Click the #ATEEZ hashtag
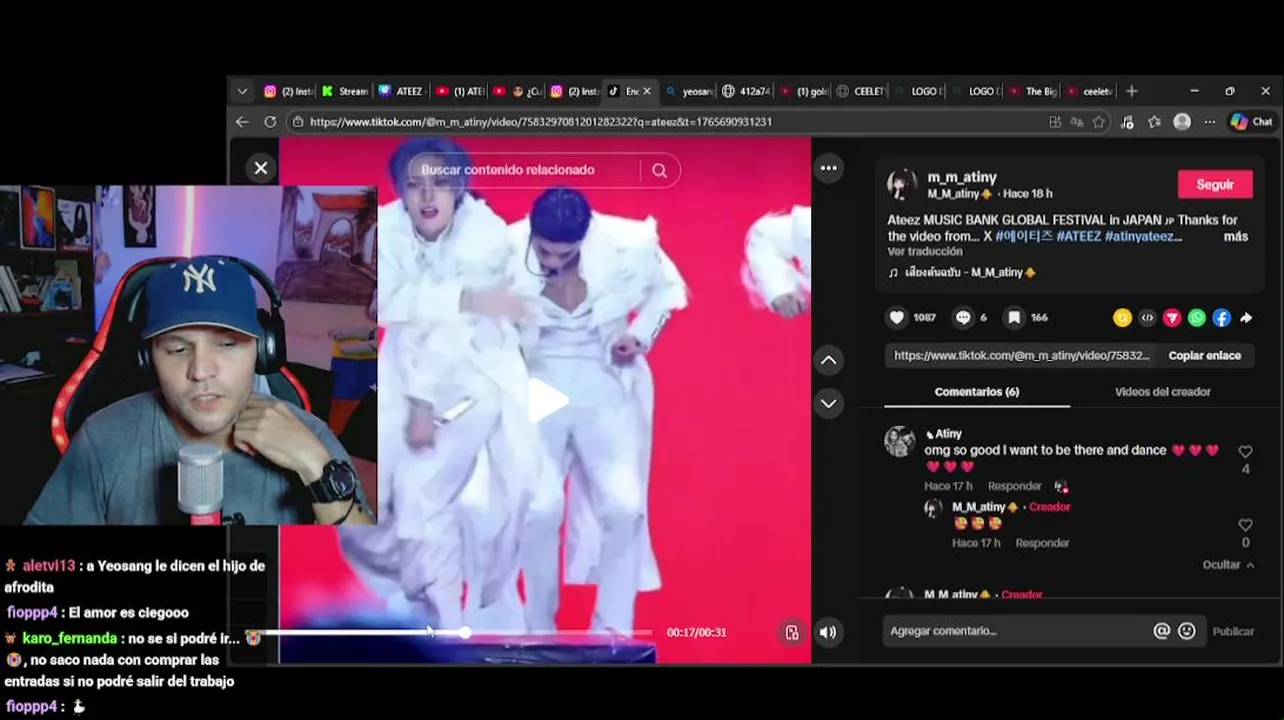Viewport: 1284px width, 720px height. tap(1078, 237)
